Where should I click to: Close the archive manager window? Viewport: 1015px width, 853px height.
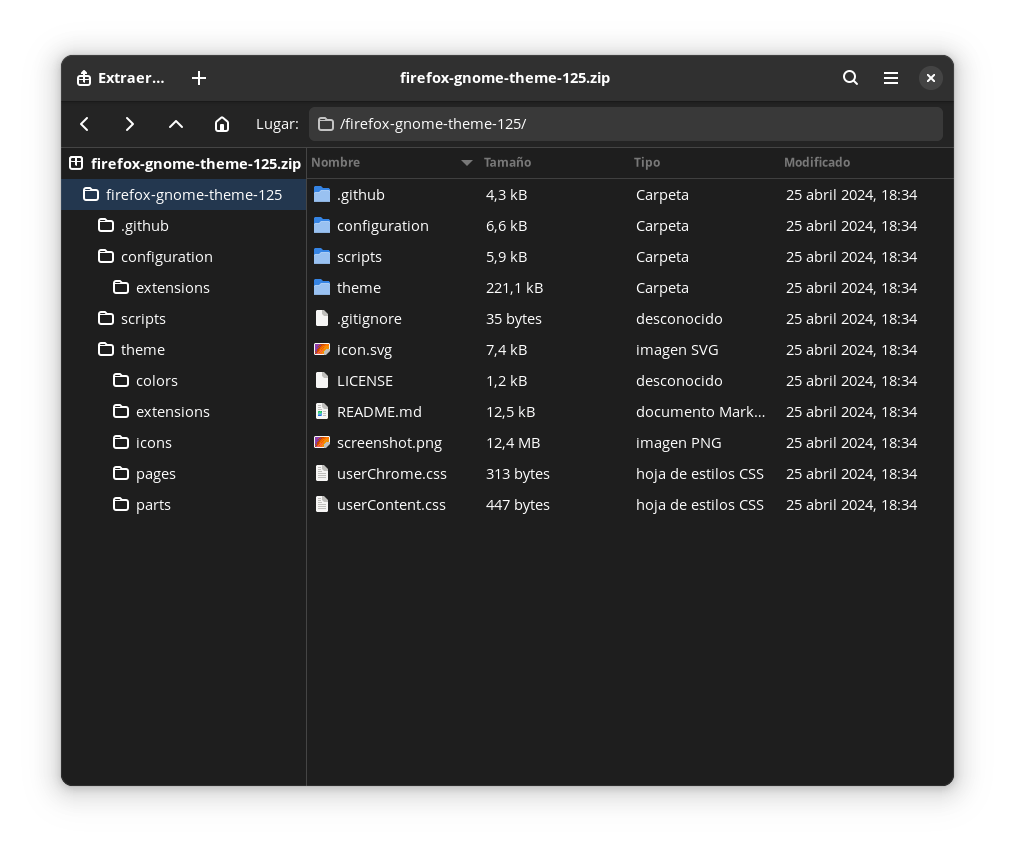(931, 78)
